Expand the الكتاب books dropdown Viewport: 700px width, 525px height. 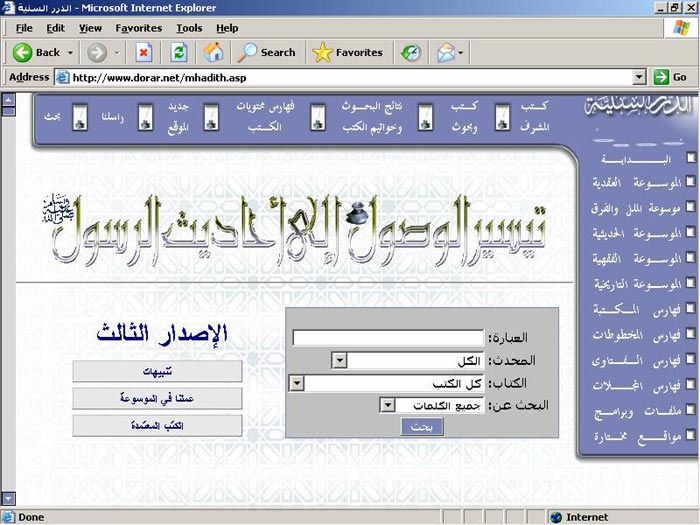[296, 383]
